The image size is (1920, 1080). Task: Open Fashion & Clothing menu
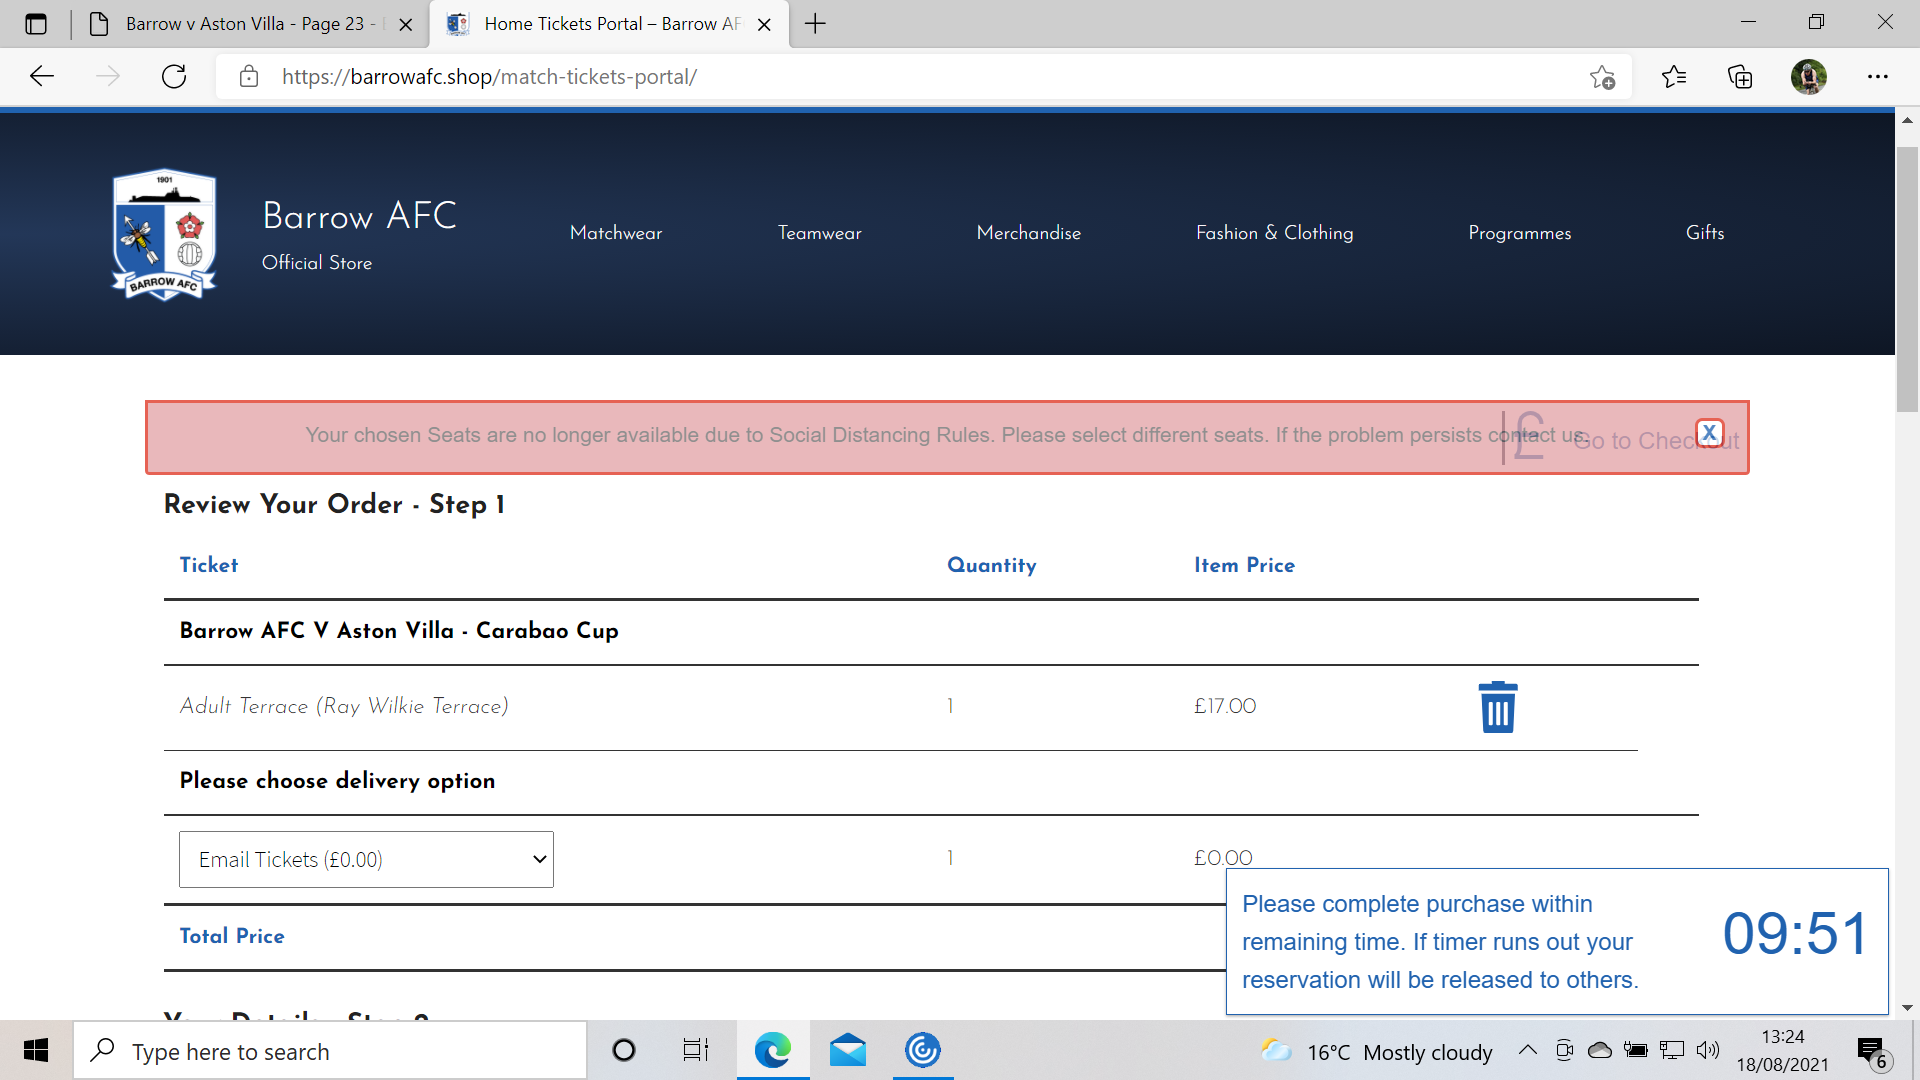click(x=1274, y=233)
